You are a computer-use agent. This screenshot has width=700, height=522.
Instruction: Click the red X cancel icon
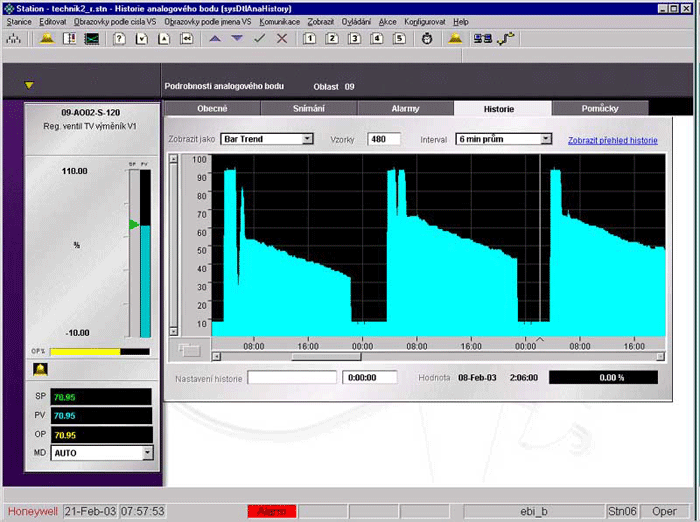tap(282, 39)
